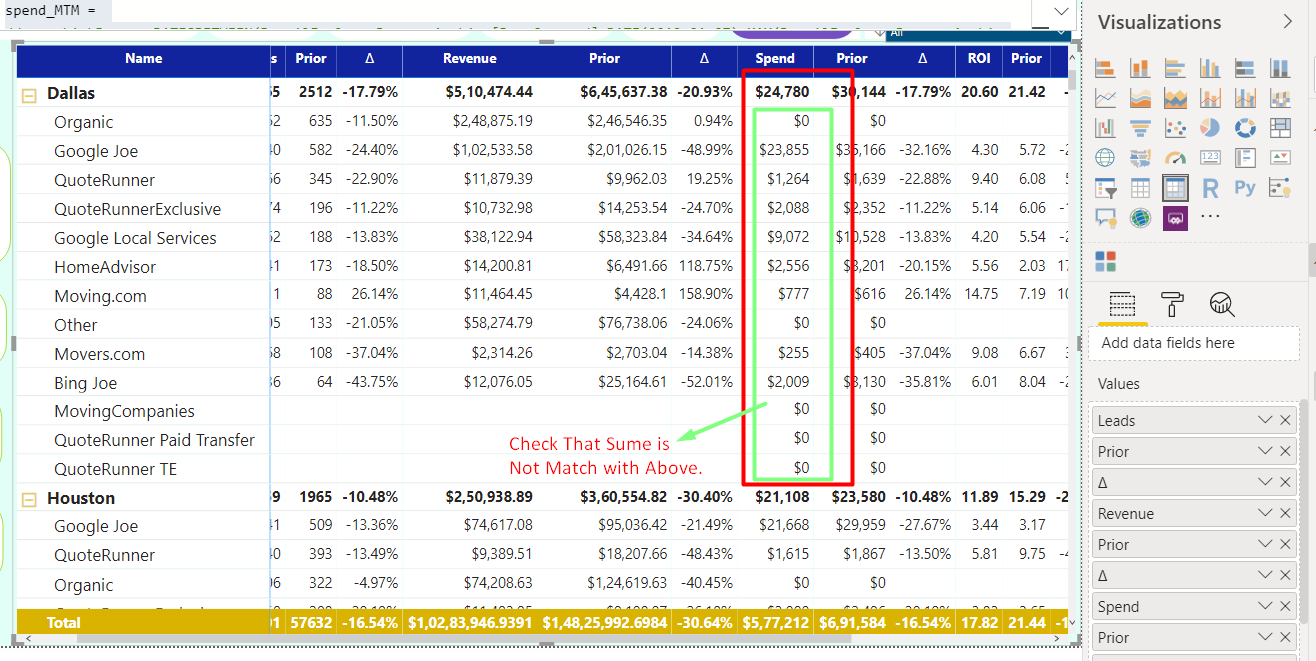Click the highlighted Matrix visual icon
Image resolution: width=1316 pixels, height=661 pixels.
1175,188
